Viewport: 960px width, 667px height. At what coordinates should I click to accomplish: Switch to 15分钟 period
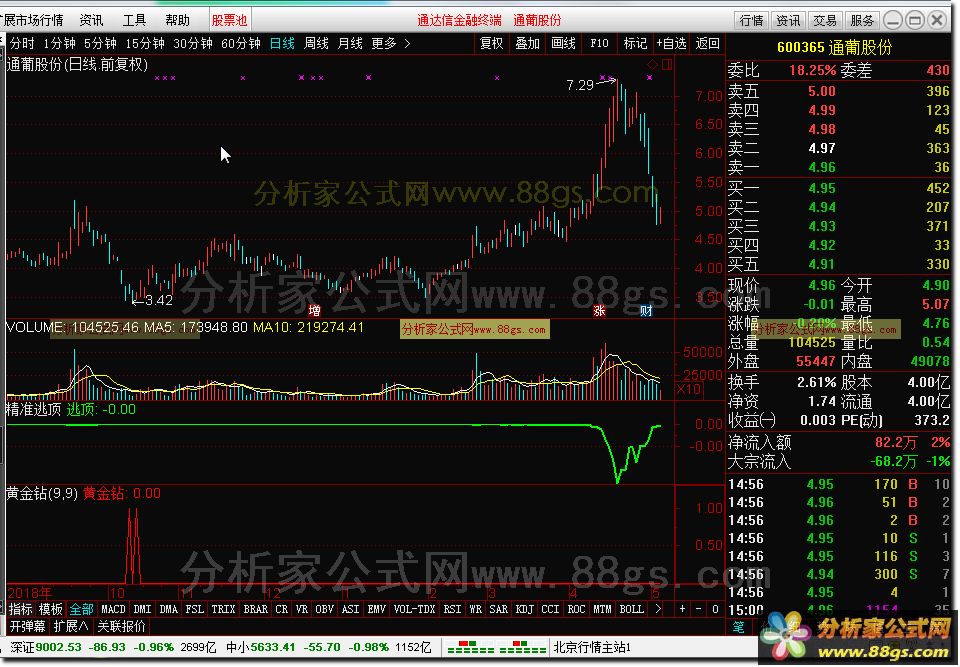pyautogui.click(x=145, y=43)
